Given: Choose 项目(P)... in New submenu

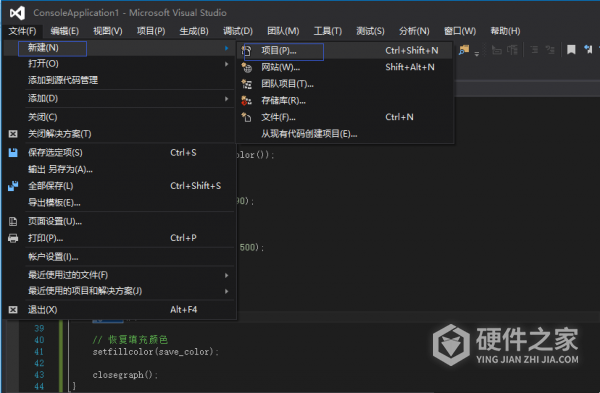Looking at the screenshot, I should click(x=344, y=51).
